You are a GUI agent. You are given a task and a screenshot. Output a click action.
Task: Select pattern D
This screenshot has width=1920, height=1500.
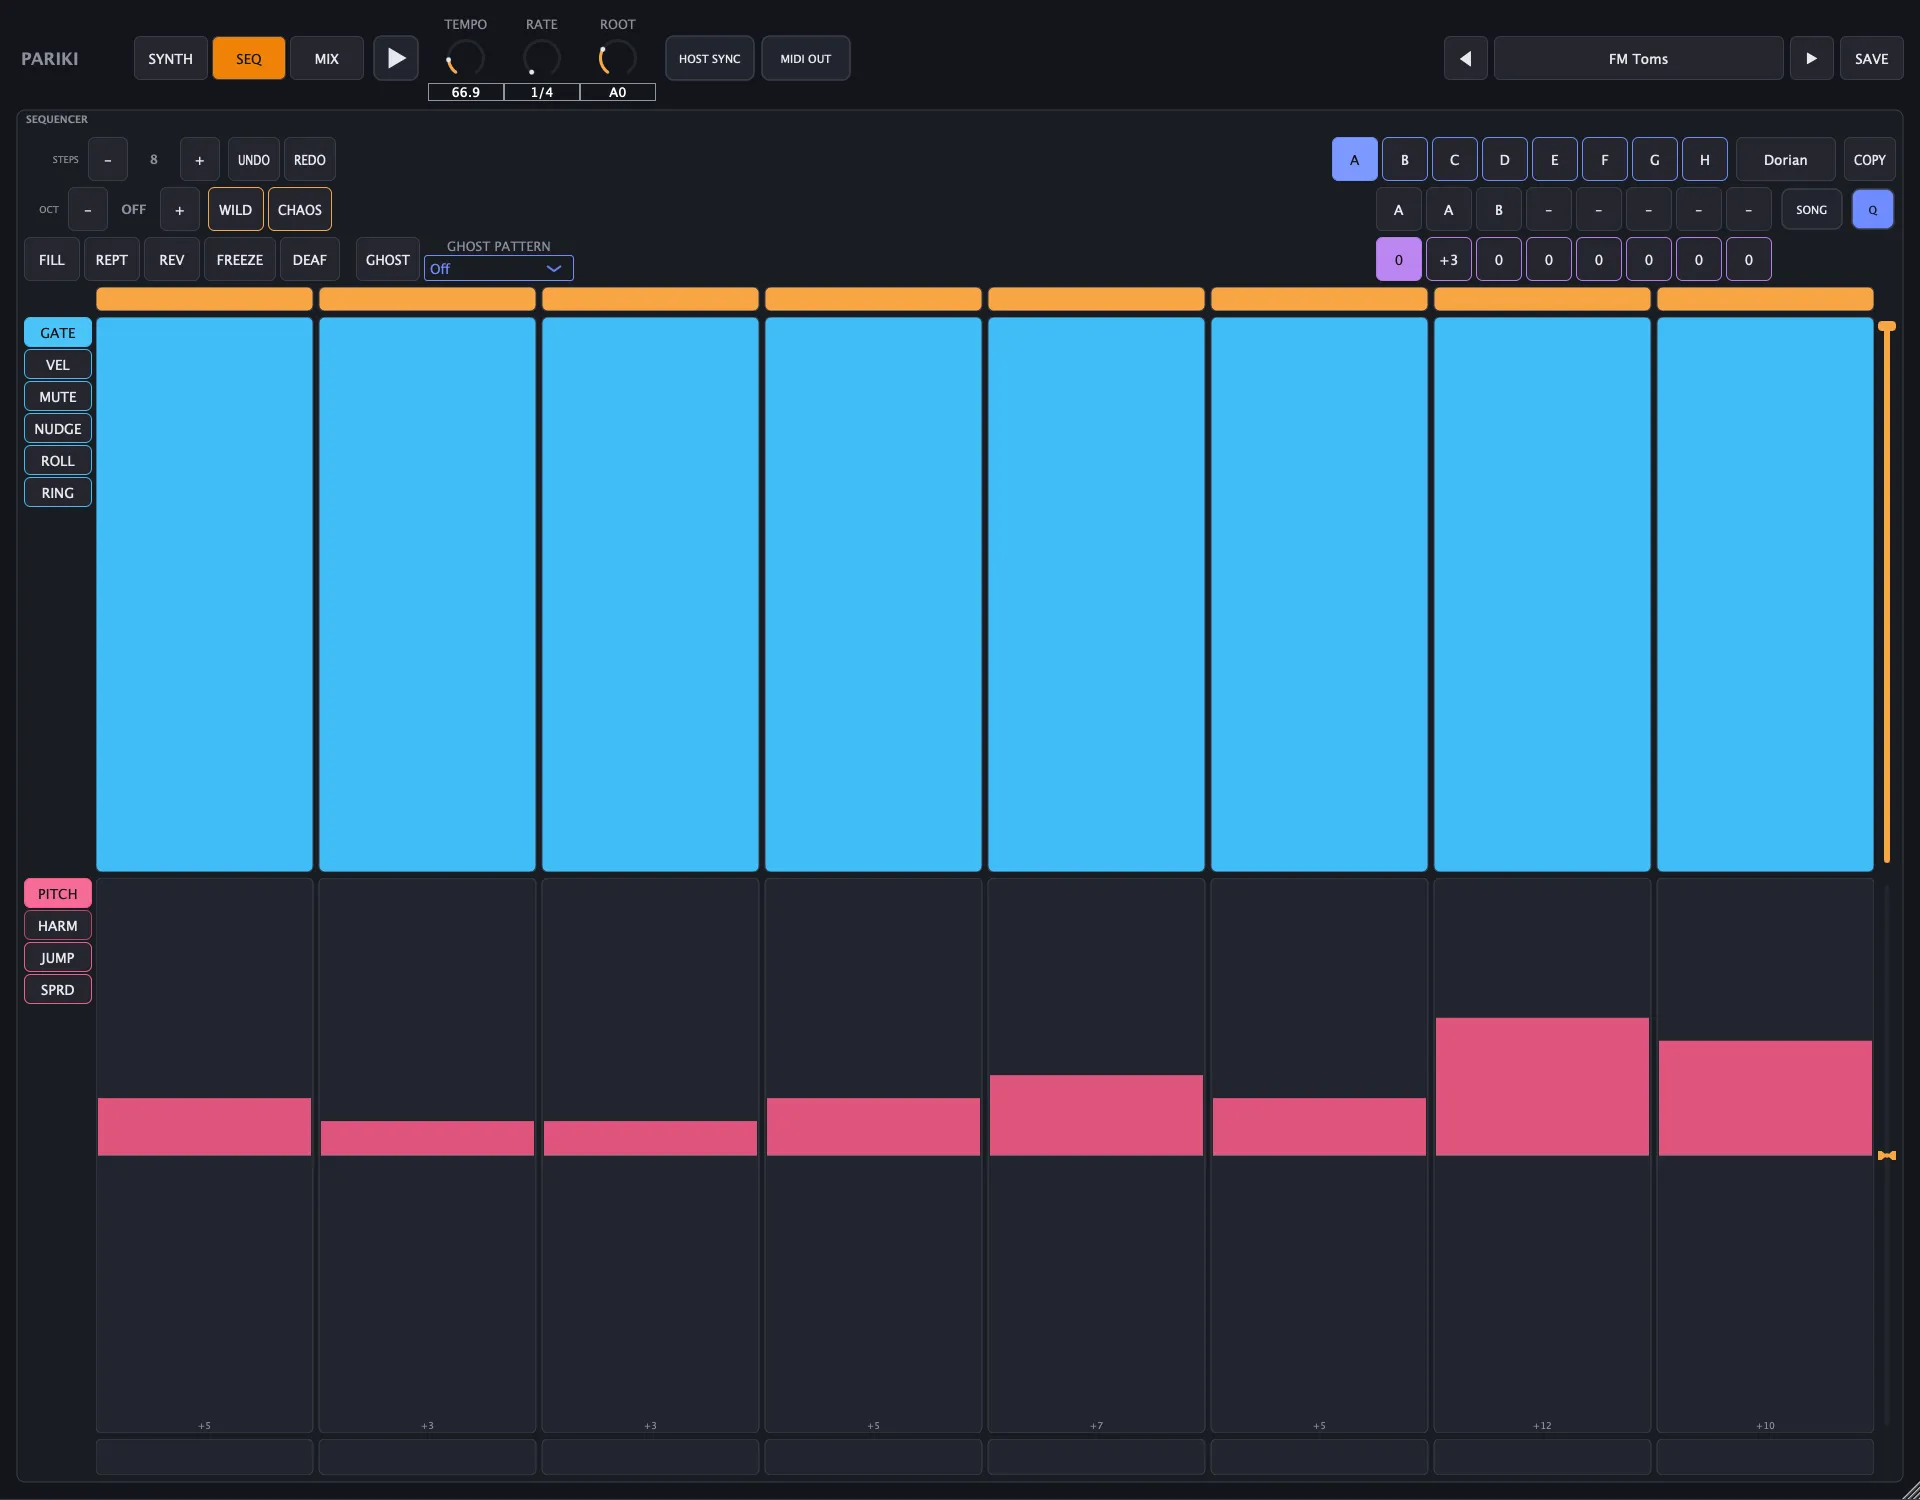pyautogui.click(x=1505, y=160)
